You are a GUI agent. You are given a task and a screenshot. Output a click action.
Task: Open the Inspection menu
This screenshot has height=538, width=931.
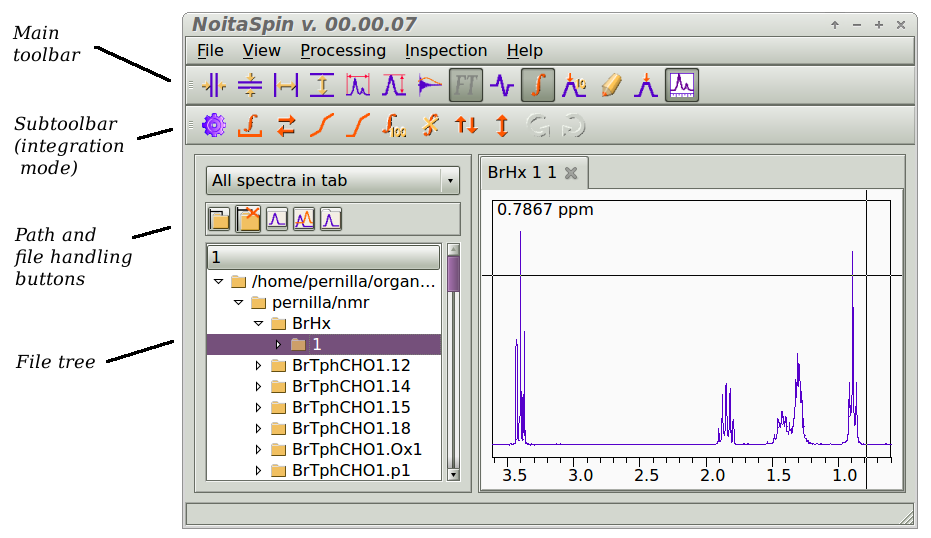(446, 51)
